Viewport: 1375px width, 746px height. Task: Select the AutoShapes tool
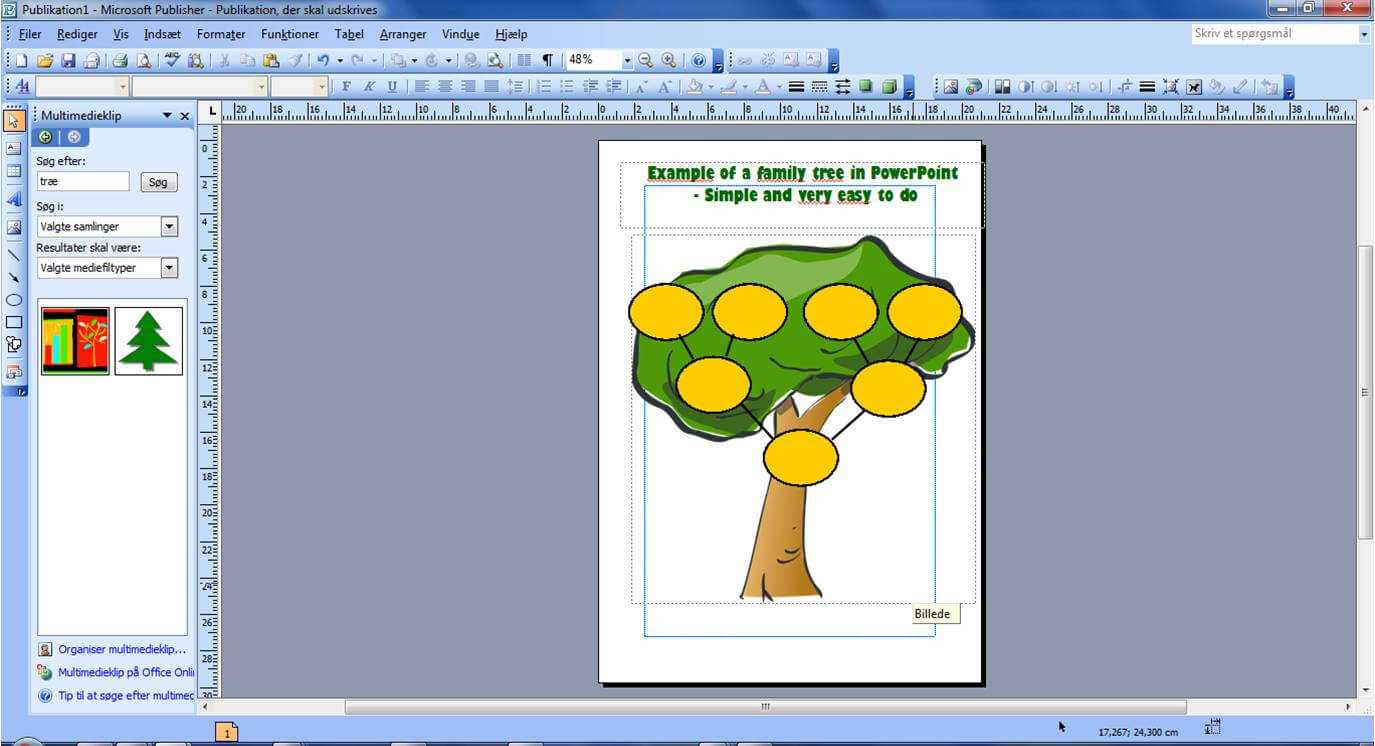14,344
